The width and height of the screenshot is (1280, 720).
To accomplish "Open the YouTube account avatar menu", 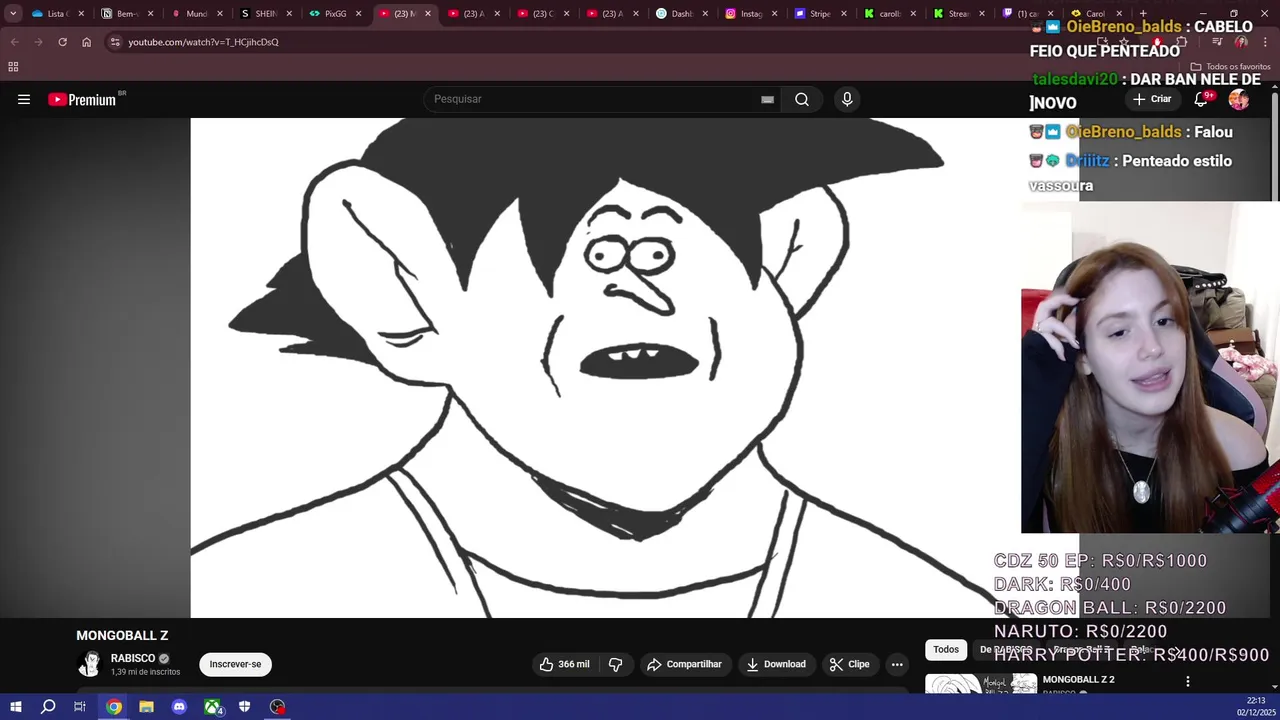I will (x=1239, y=99).
